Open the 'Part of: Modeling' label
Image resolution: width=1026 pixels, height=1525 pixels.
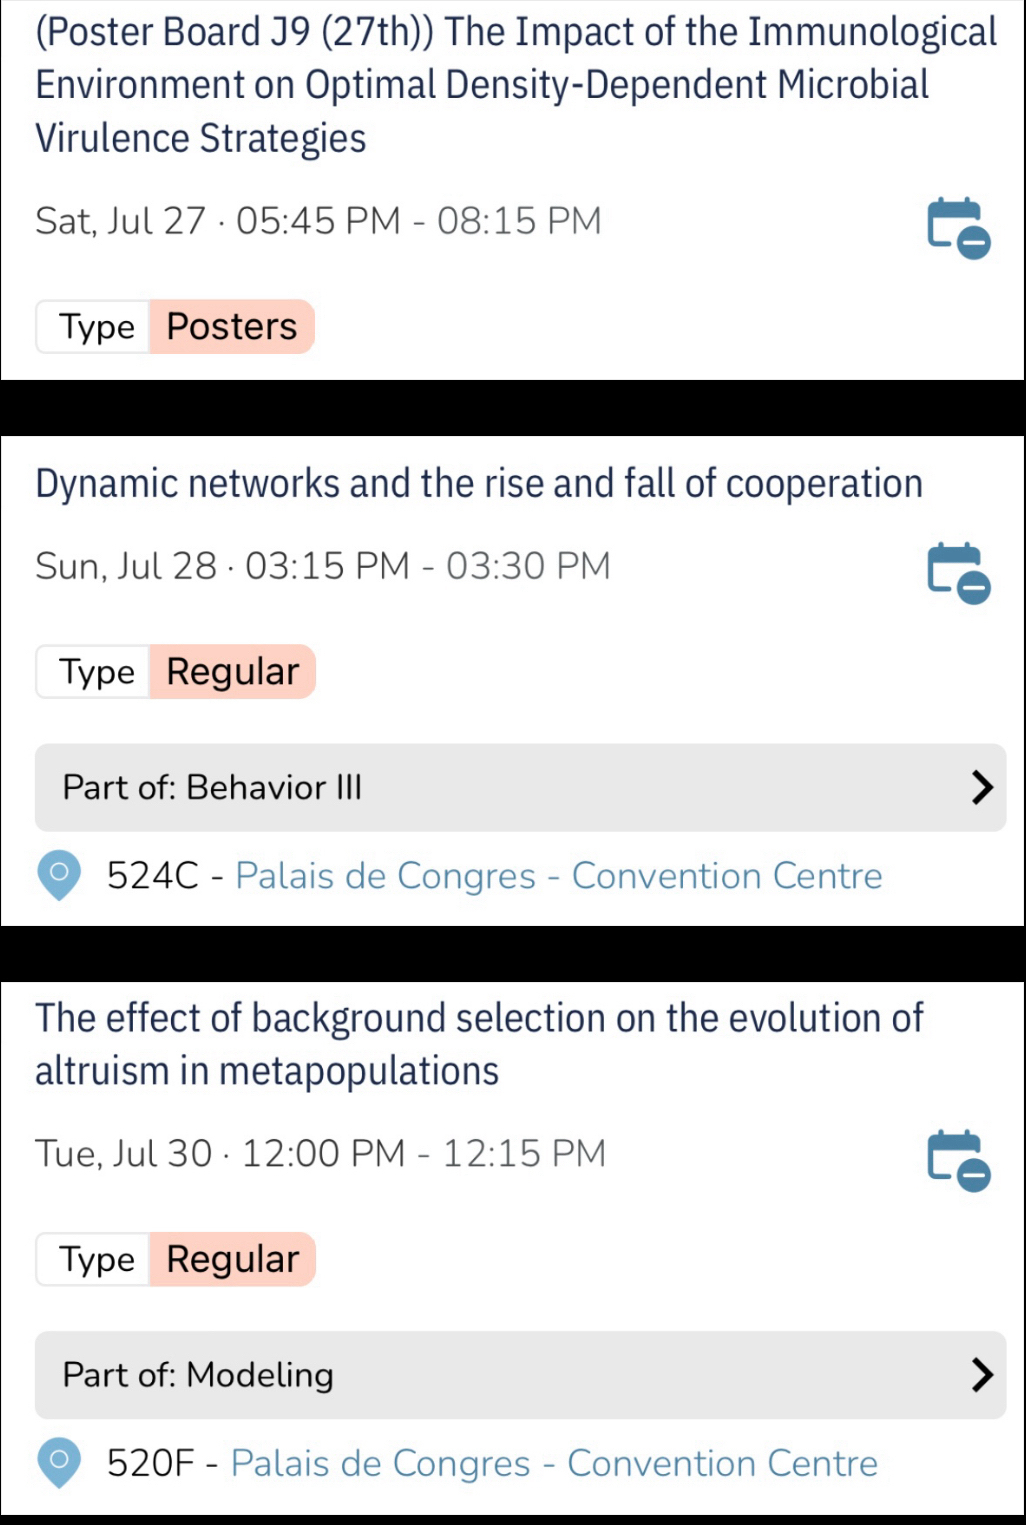(x=198, y=1375)
